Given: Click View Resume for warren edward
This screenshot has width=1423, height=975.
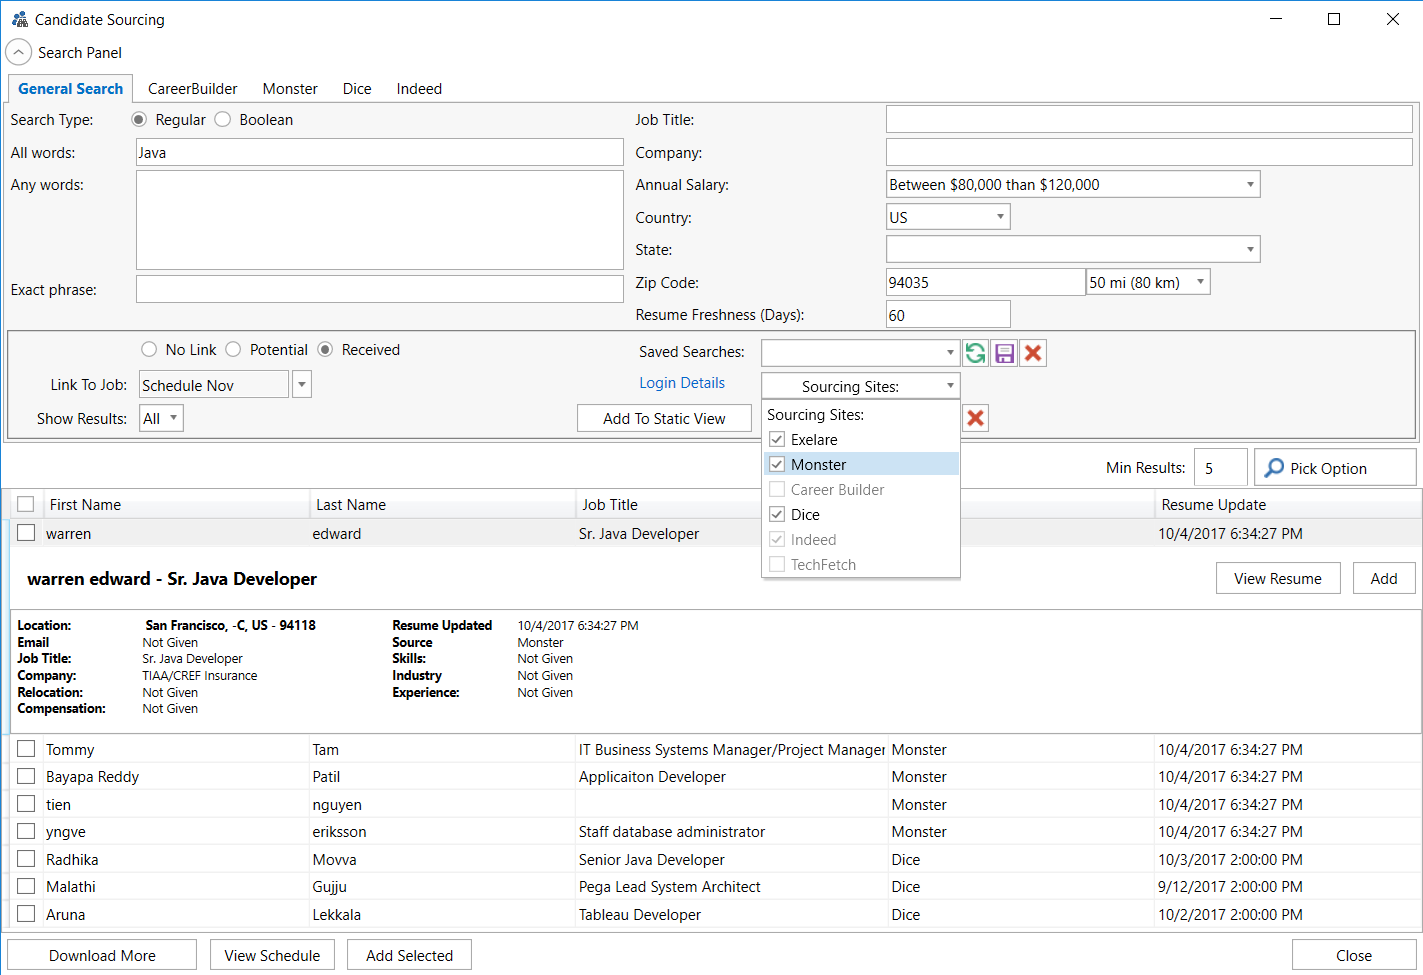Looking at the screenshot, I should coord(1278,579).
